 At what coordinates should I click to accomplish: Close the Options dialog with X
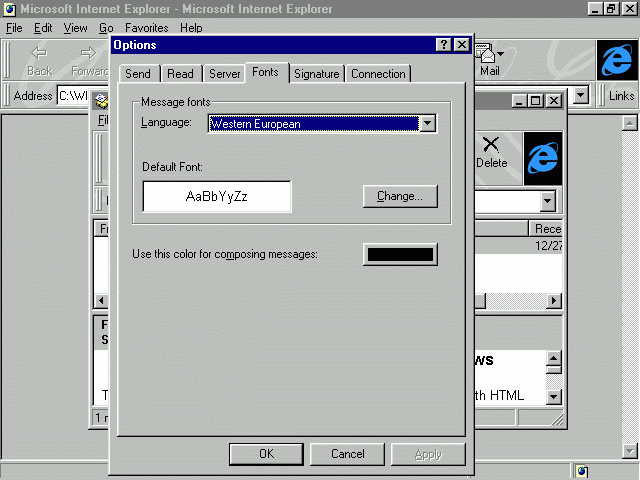(462, 44)
